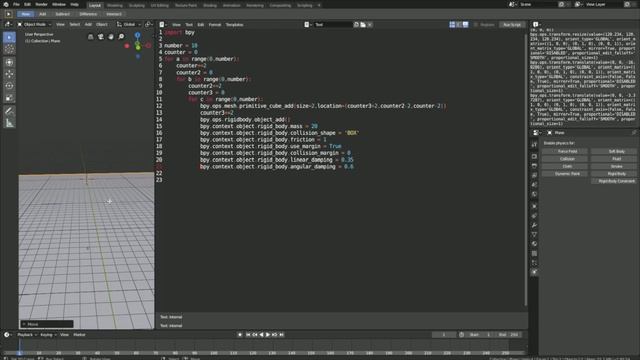Open the Keying dropdown in timeline
Screen dimensions: 640x360
click(48, 335)
